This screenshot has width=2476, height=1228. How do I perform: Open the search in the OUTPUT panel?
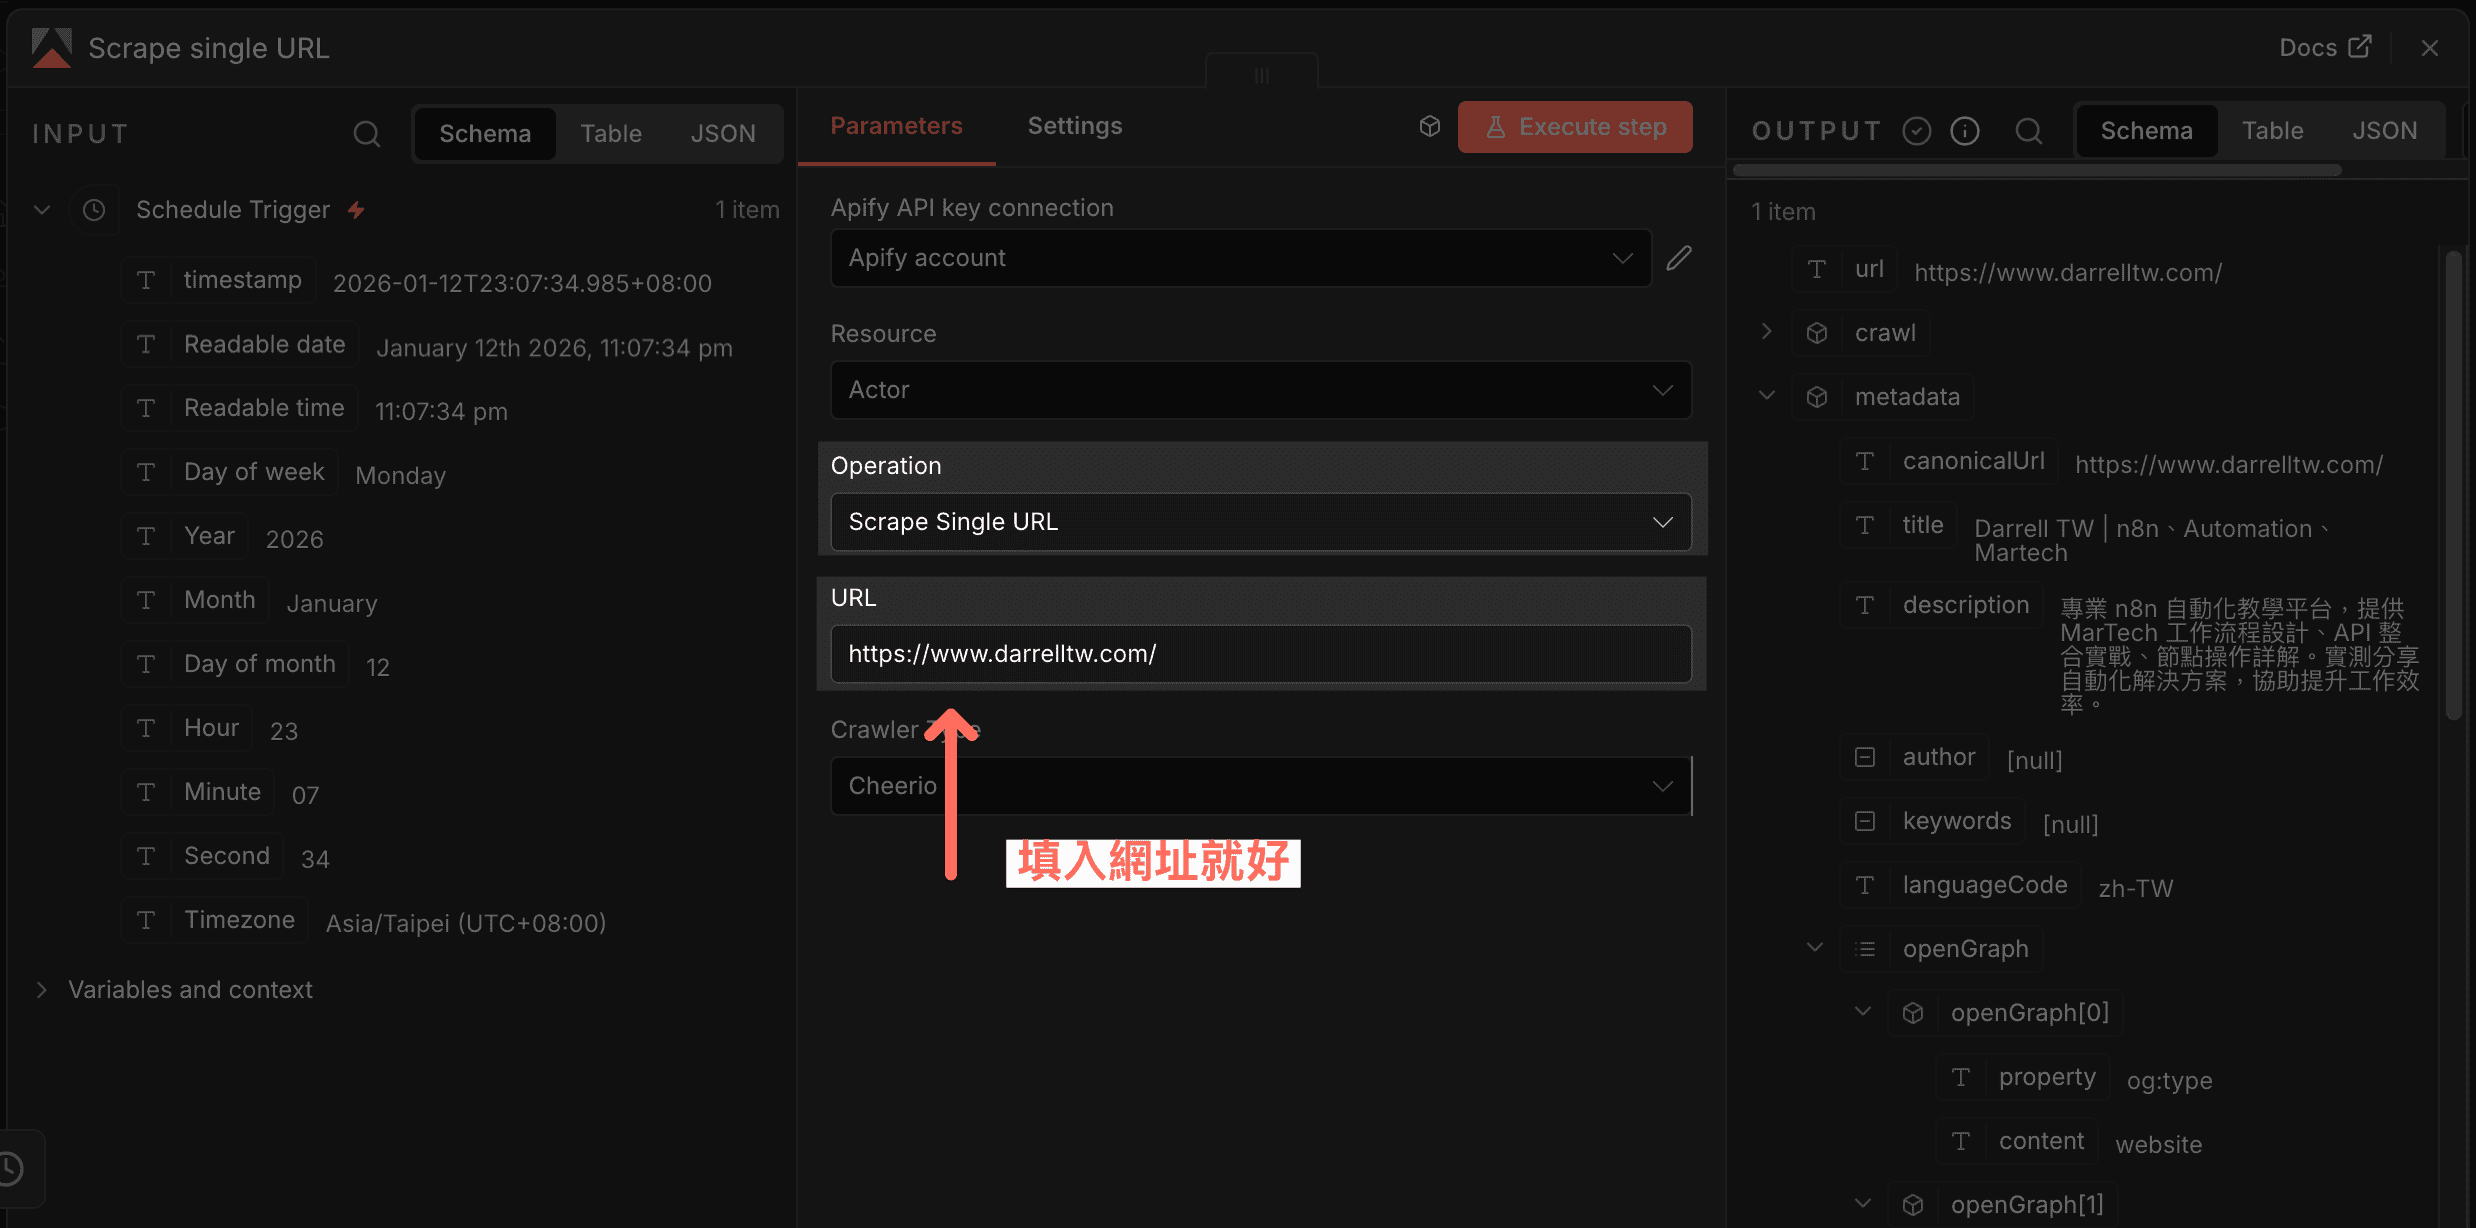[2029, 130]
